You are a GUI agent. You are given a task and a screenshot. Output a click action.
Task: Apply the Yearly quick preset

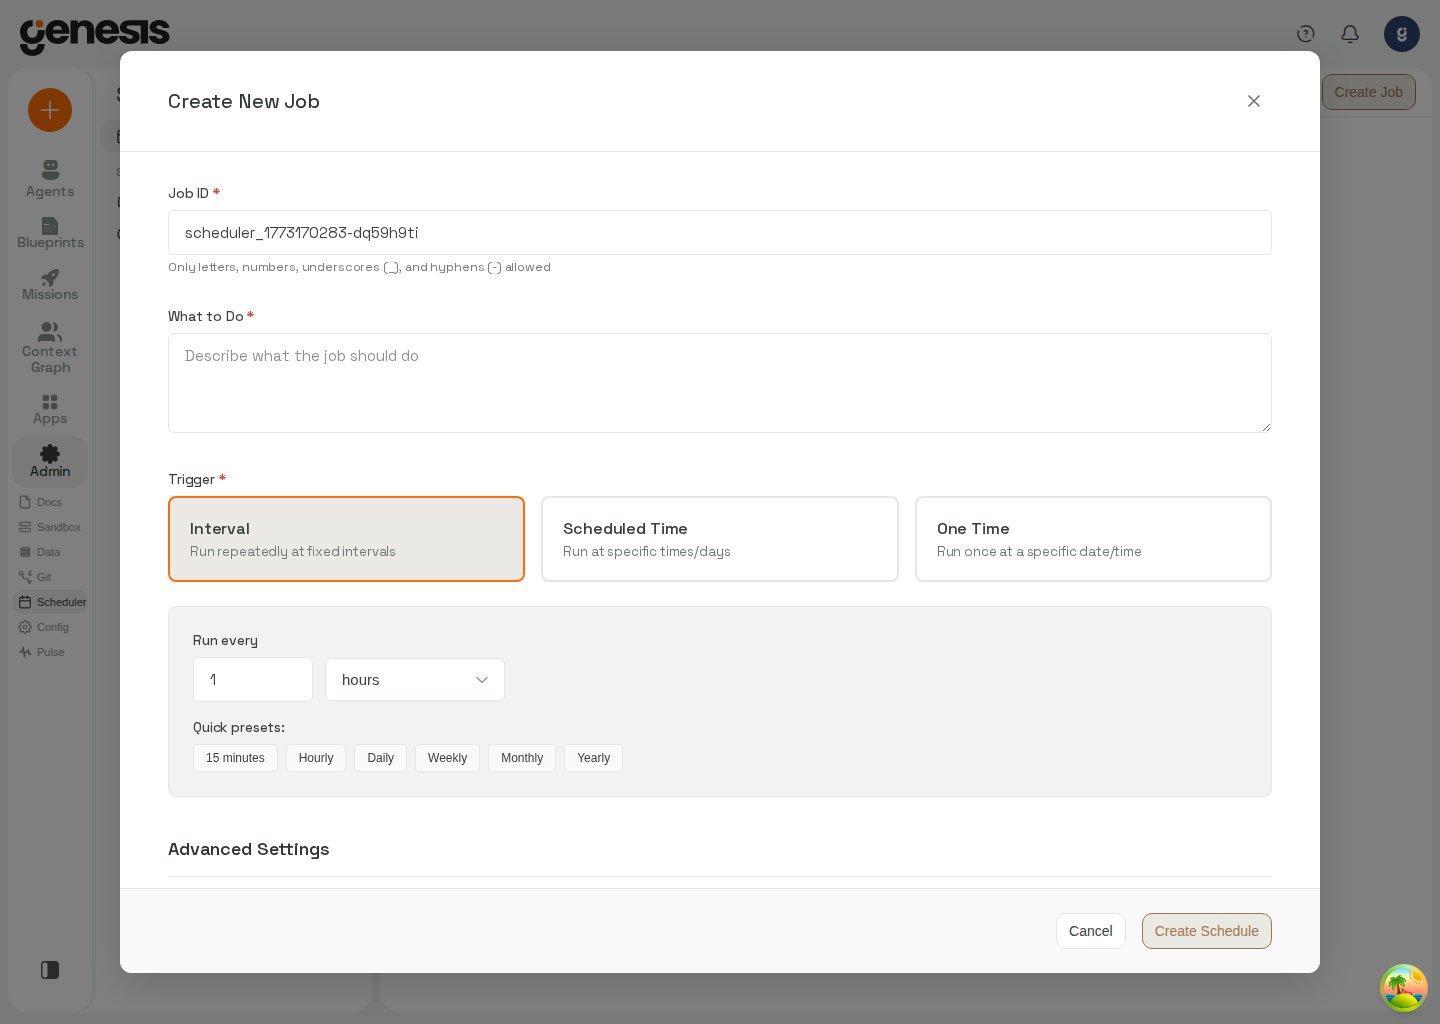(x=593, y=758)
